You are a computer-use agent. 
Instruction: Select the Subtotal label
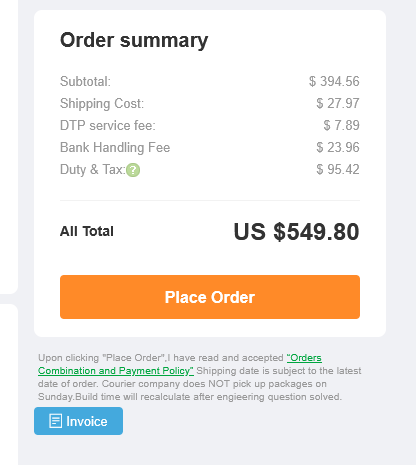click(85, 81)
